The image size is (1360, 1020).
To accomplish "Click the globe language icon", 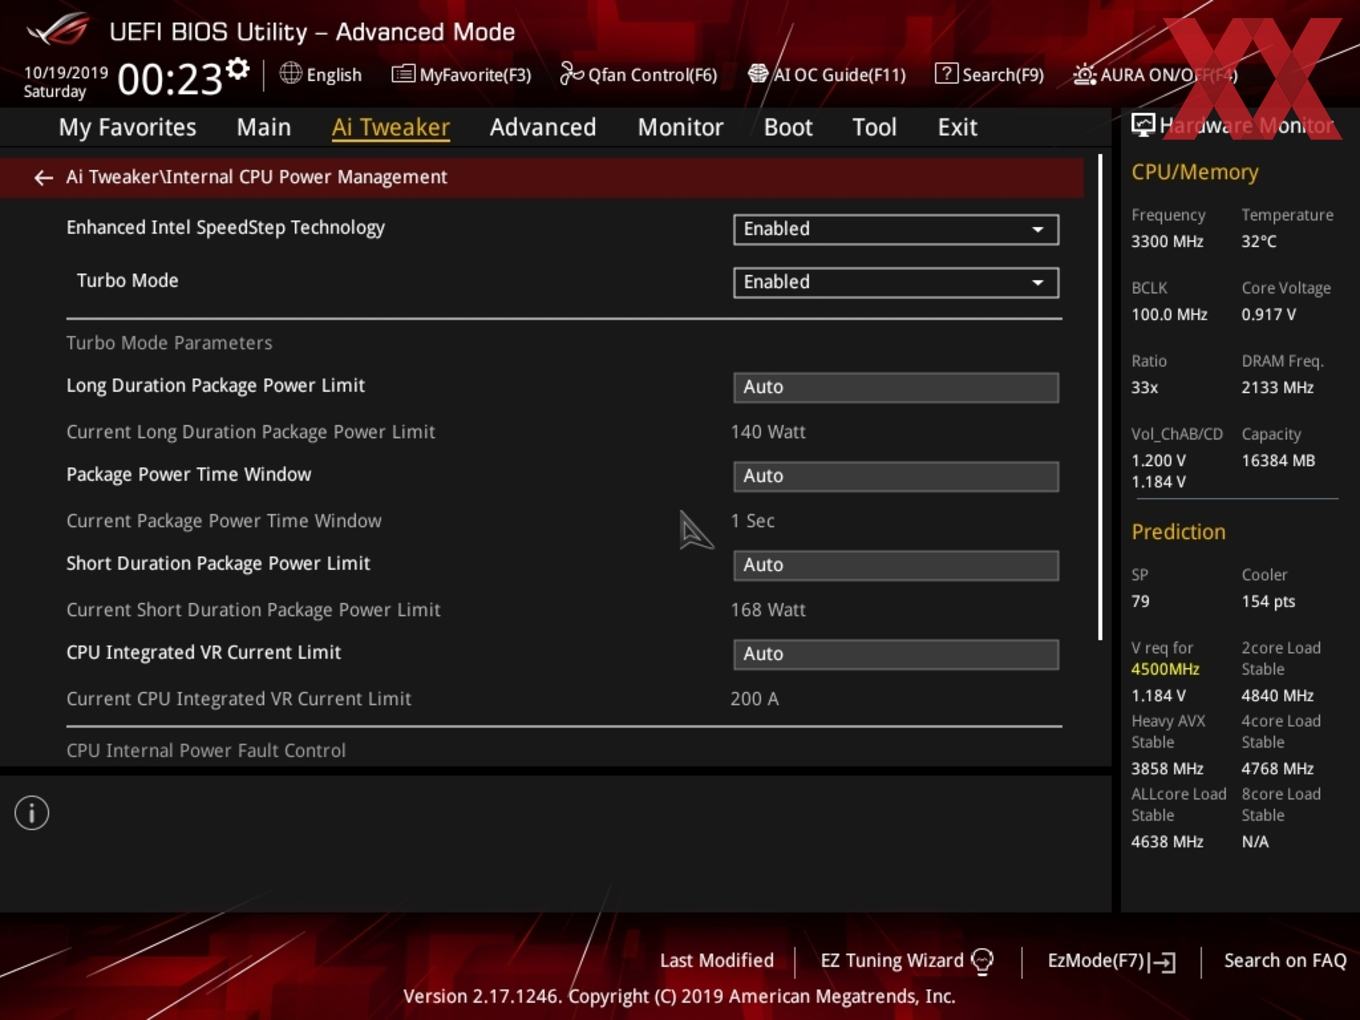I will point(290,73).
